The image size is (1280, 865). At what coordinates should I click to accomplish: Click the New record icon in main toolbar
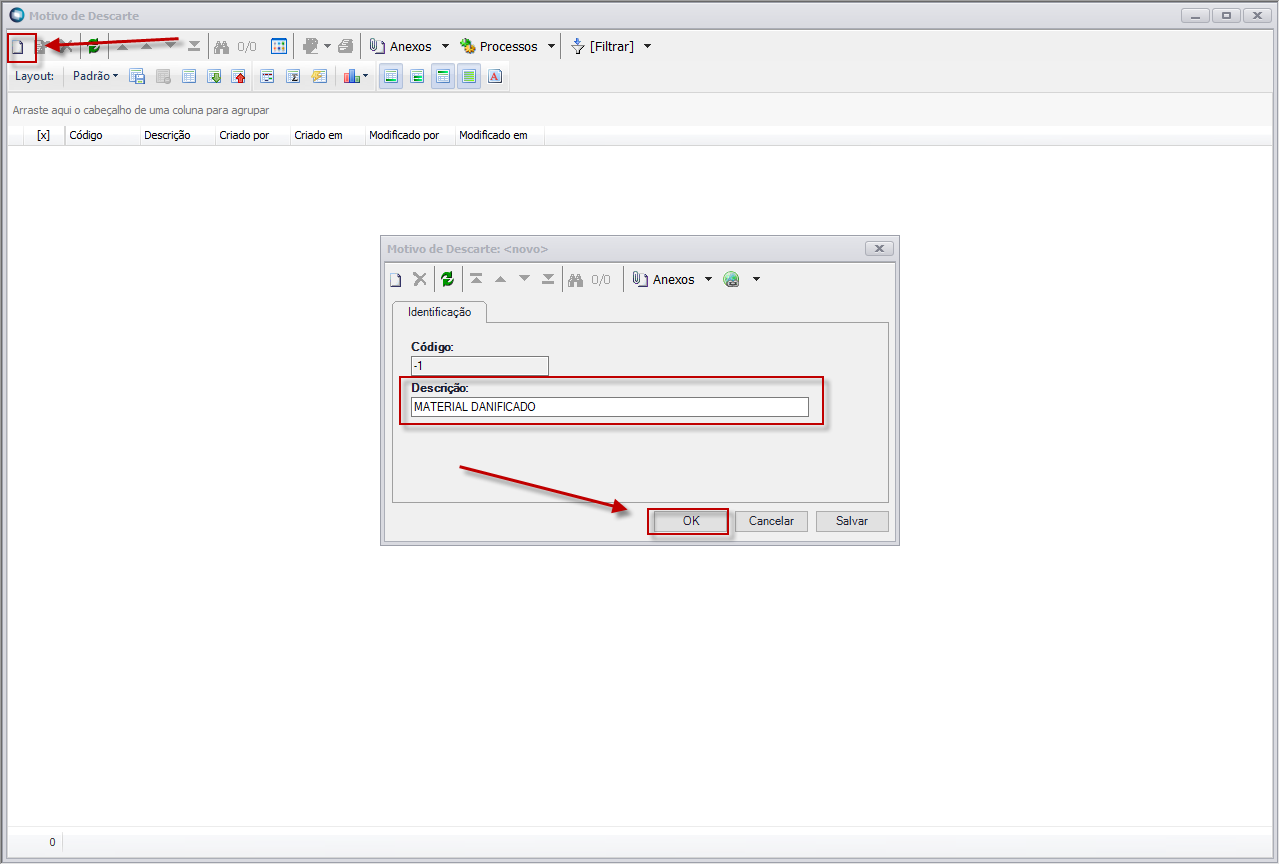pyautogui.click(x=17, y=47)
